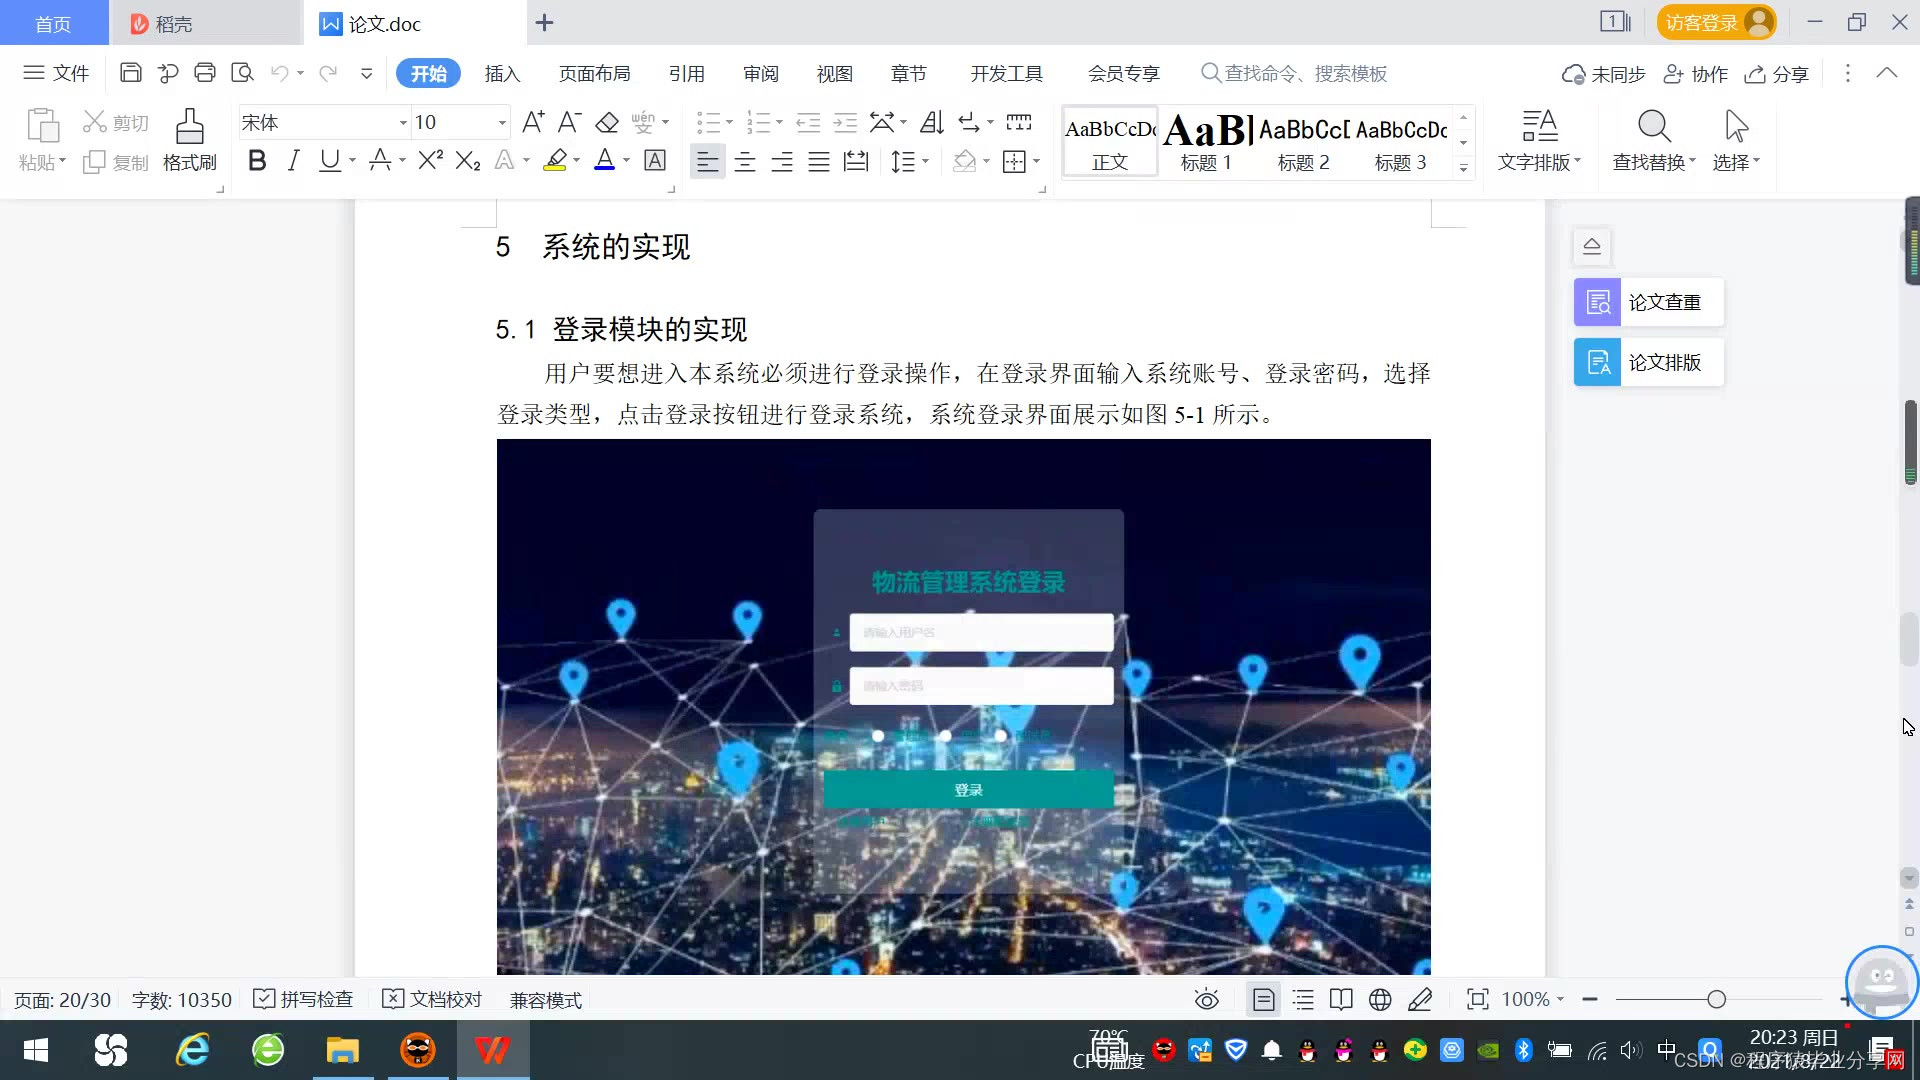
Task: Click the 分享 share button
Action: [1777, 73]
